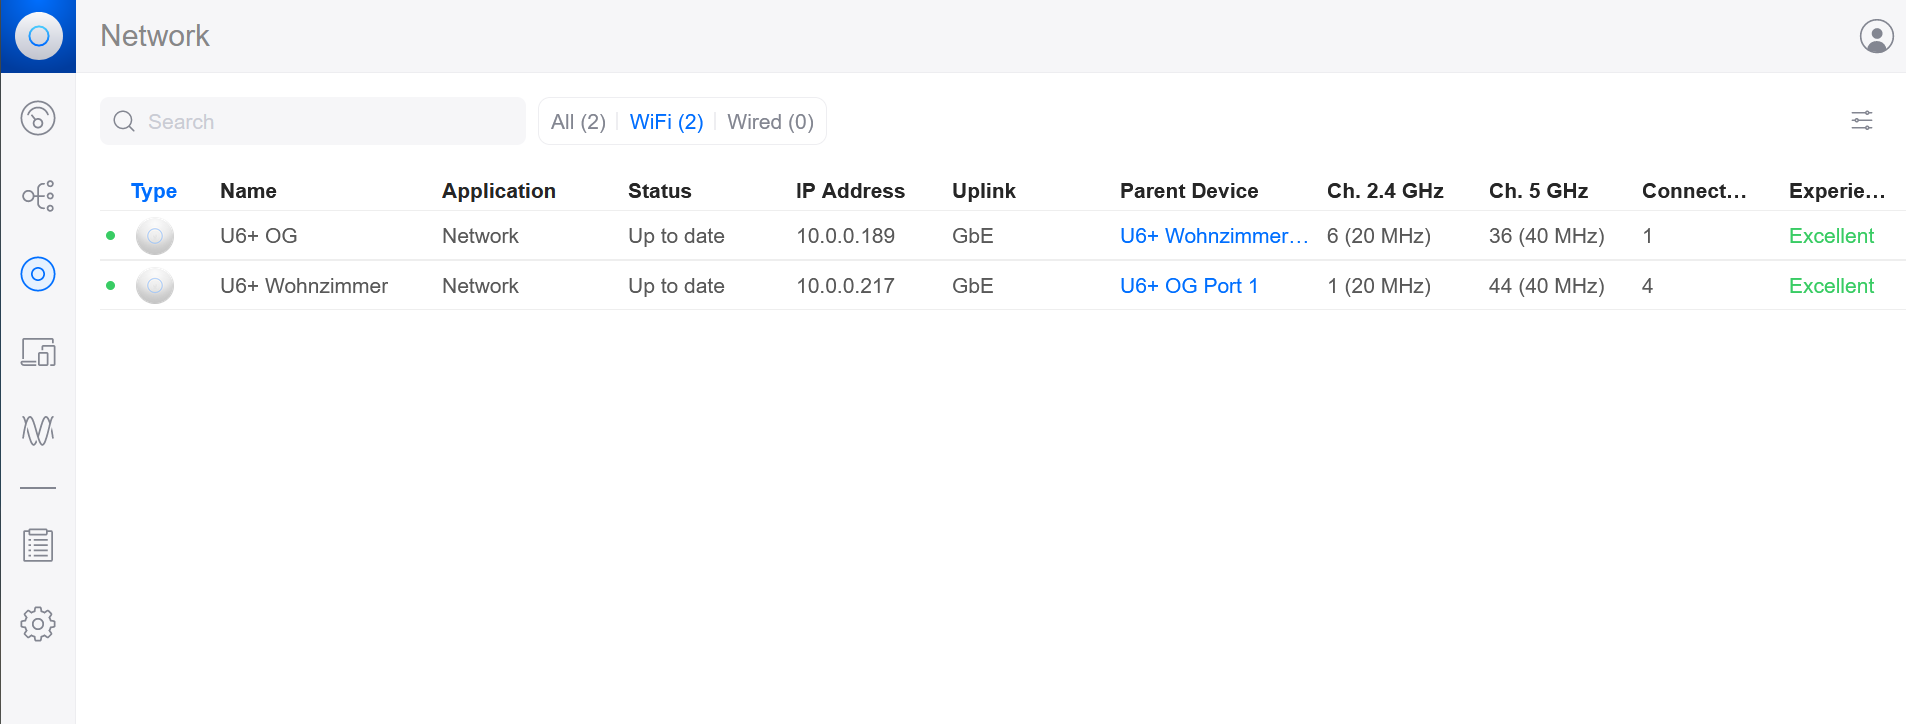The width and height of the screenshot is (1906, 724).
Task: Open parent device link U6+ Wohnzimmer
Action: click(x=1214, y=236)
